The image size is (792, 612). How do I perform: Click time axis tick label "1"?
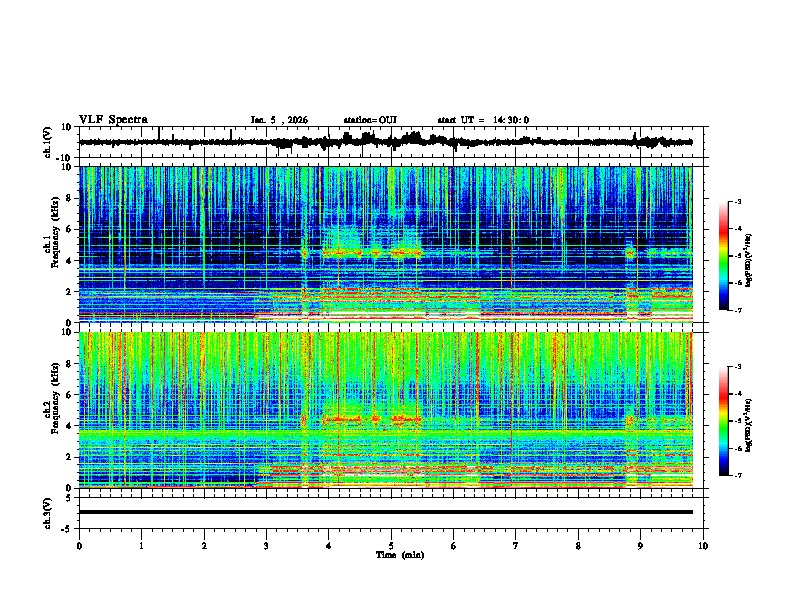coord(141,546)
